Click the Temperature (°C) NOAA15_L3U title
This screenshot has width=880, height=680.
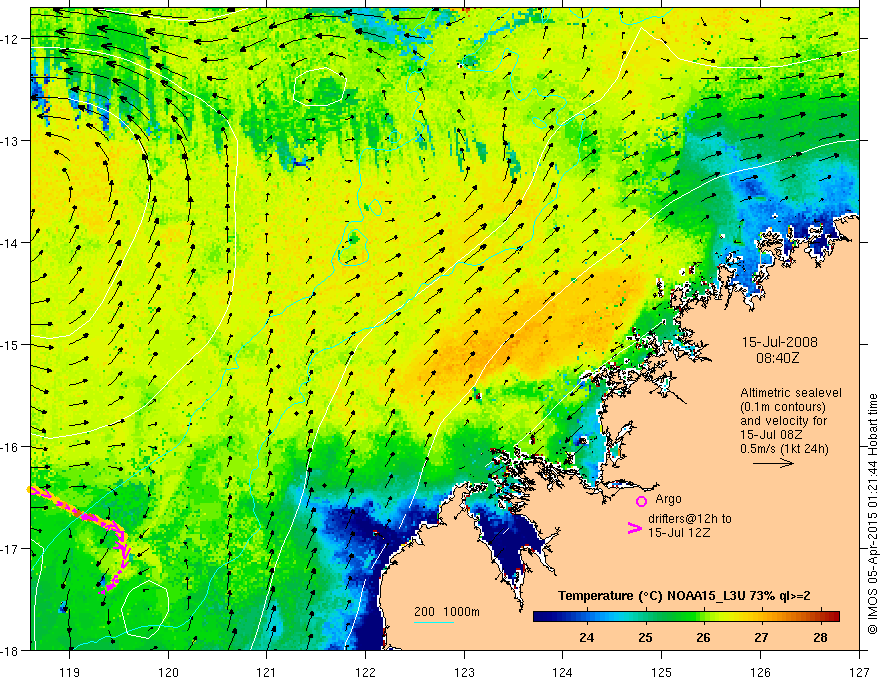point(684,596)
